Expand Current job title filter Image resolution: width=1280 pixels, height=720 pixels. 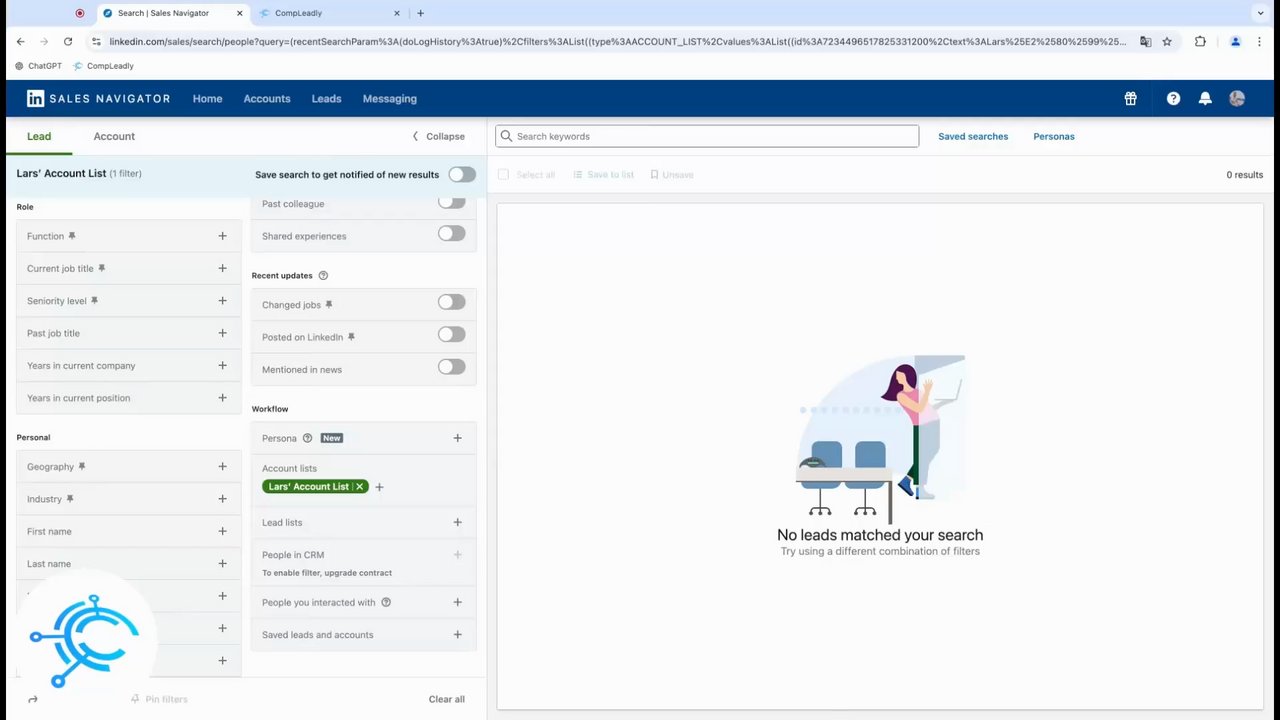222,268
